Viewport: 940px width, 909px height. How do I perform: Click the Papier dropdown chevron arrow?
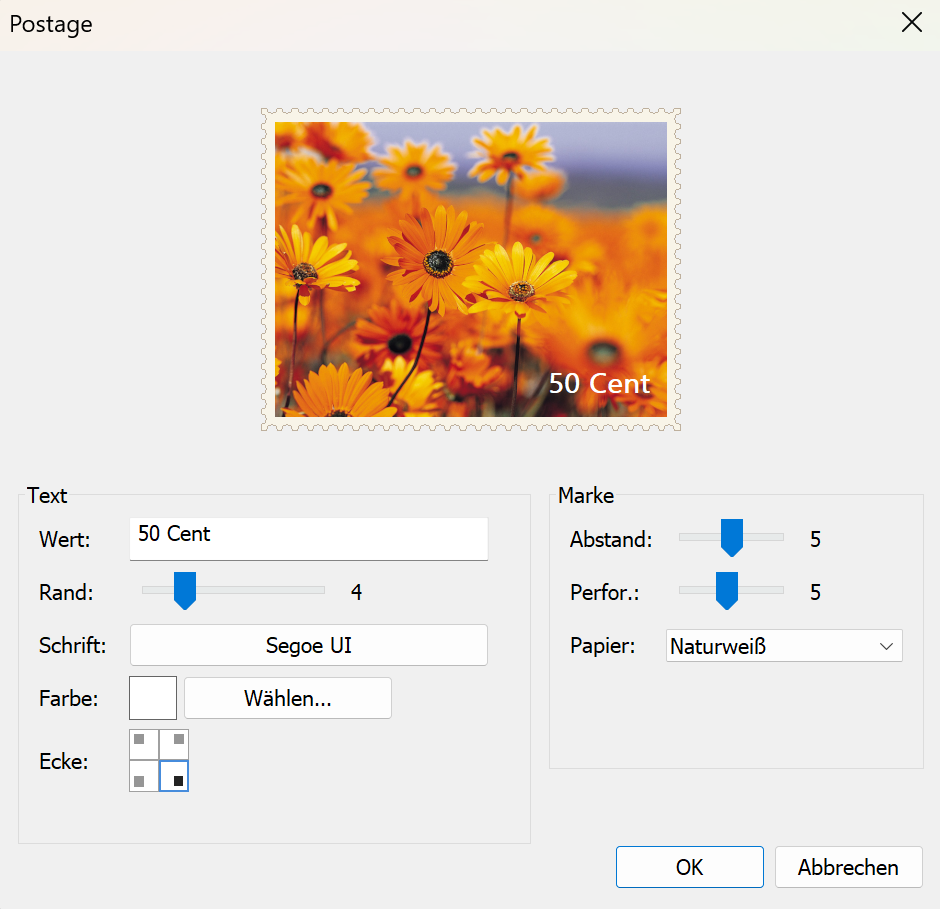[886, 646]
